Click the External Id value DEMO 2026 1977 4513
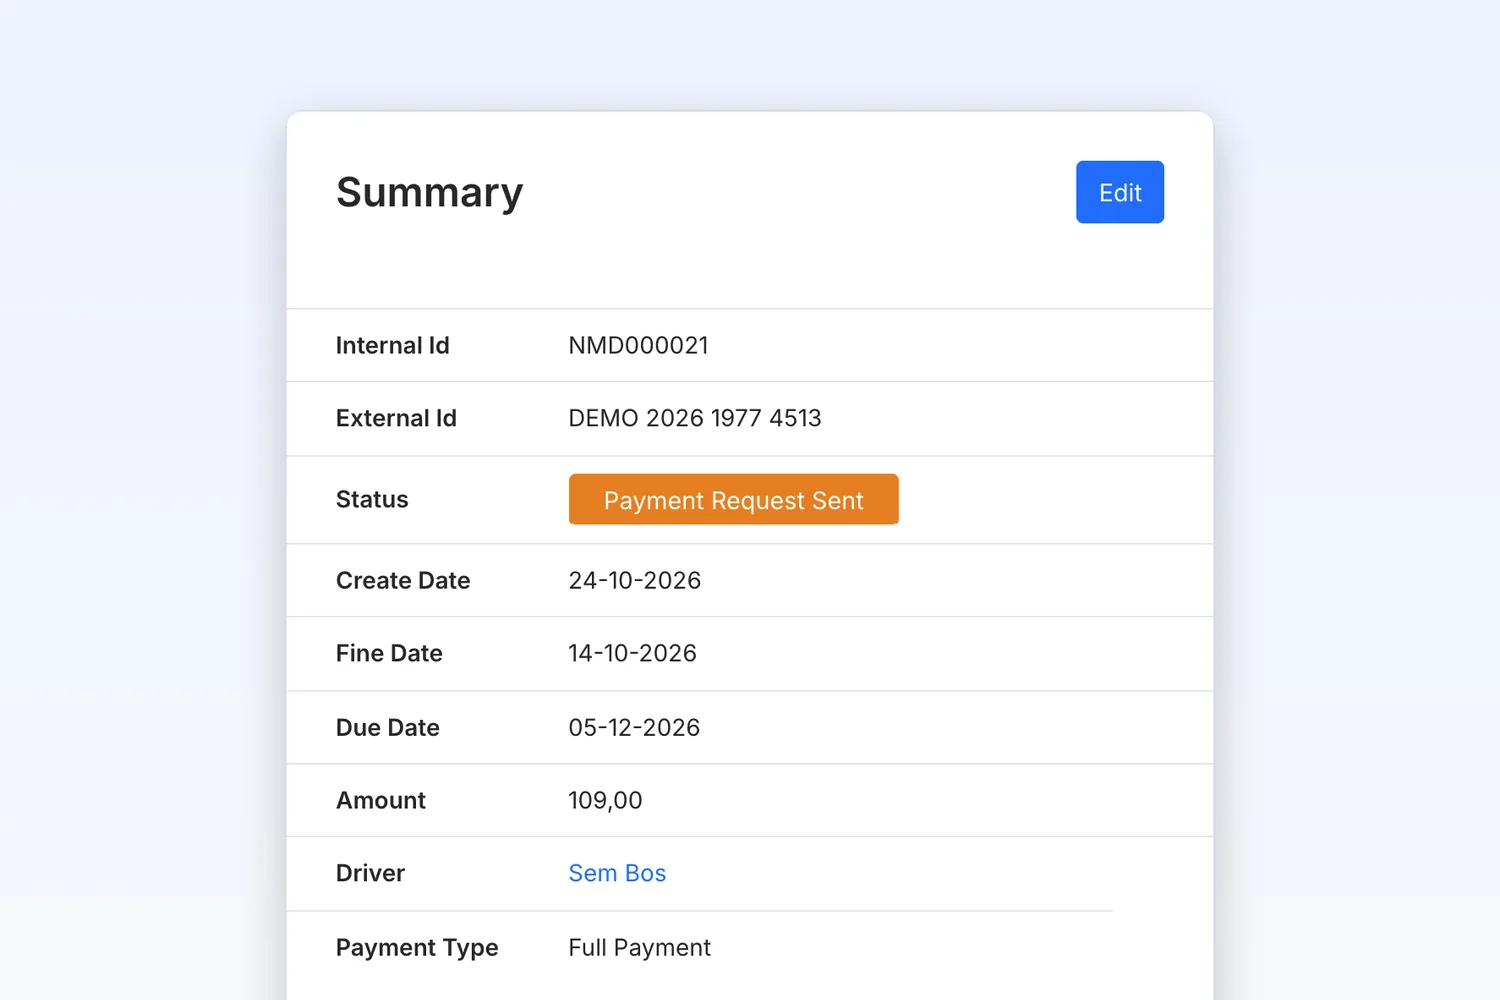 [x=695, y=418]
